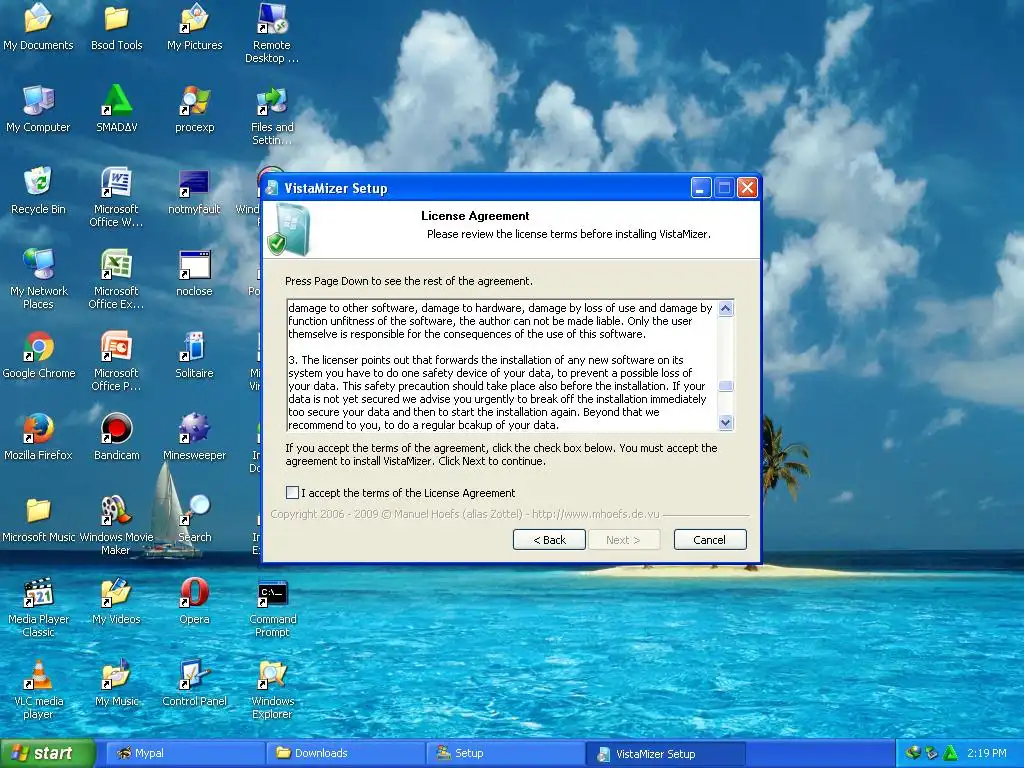
Task: Open My Pictures shortcut
Action: pyautogui.click(x=194, y=27)
